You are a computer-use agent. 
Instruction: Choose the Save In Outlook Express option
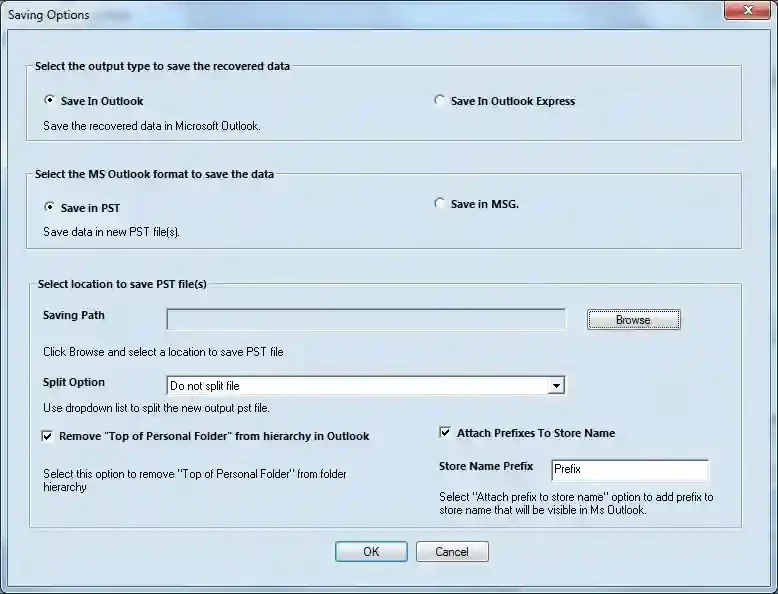point(439,101)
